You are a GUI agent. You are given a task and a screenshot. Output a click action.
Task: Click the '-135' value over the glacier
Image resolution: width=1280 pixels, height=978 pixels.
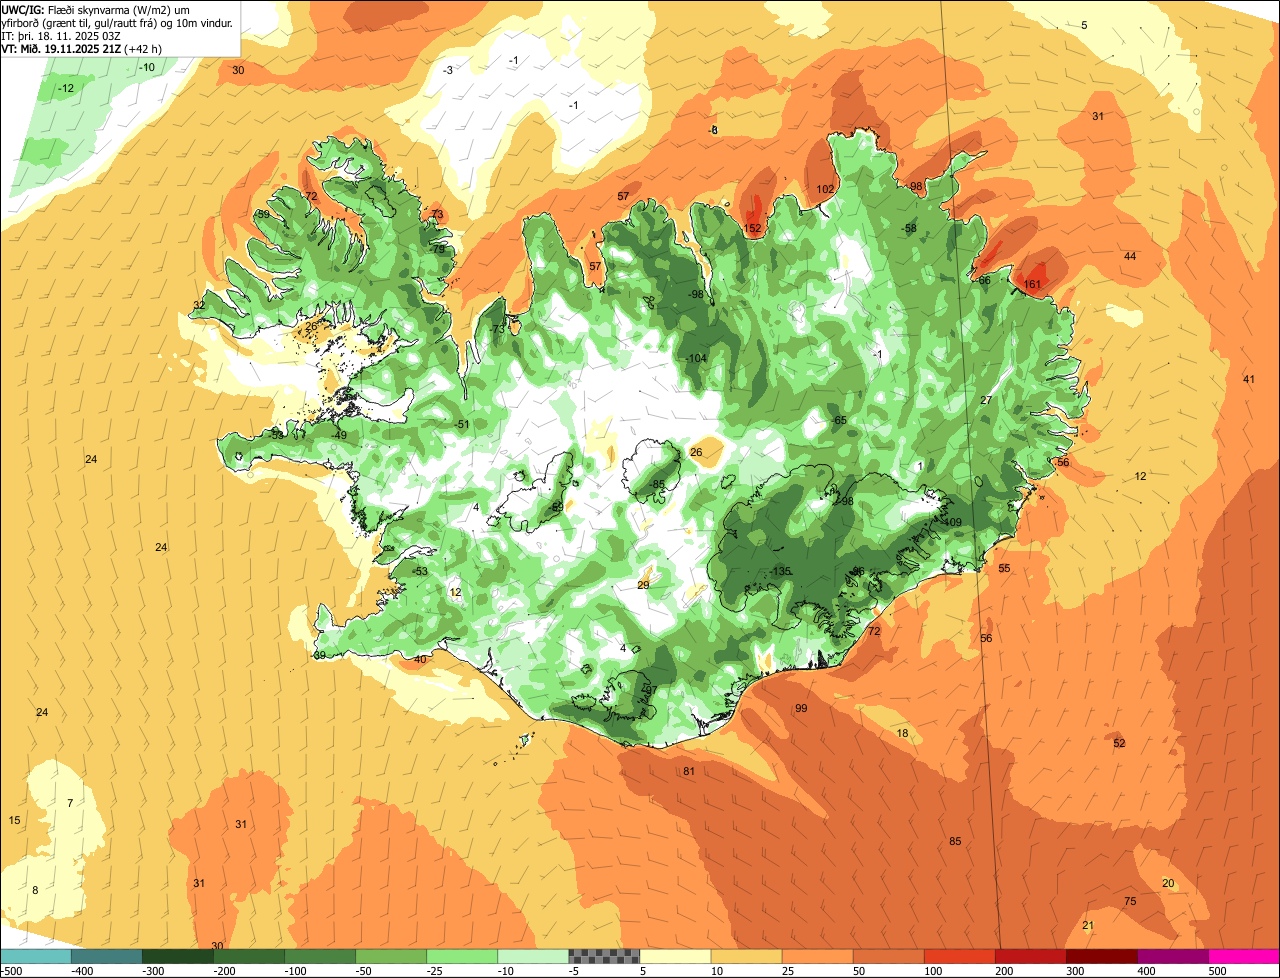pos(781,571)
